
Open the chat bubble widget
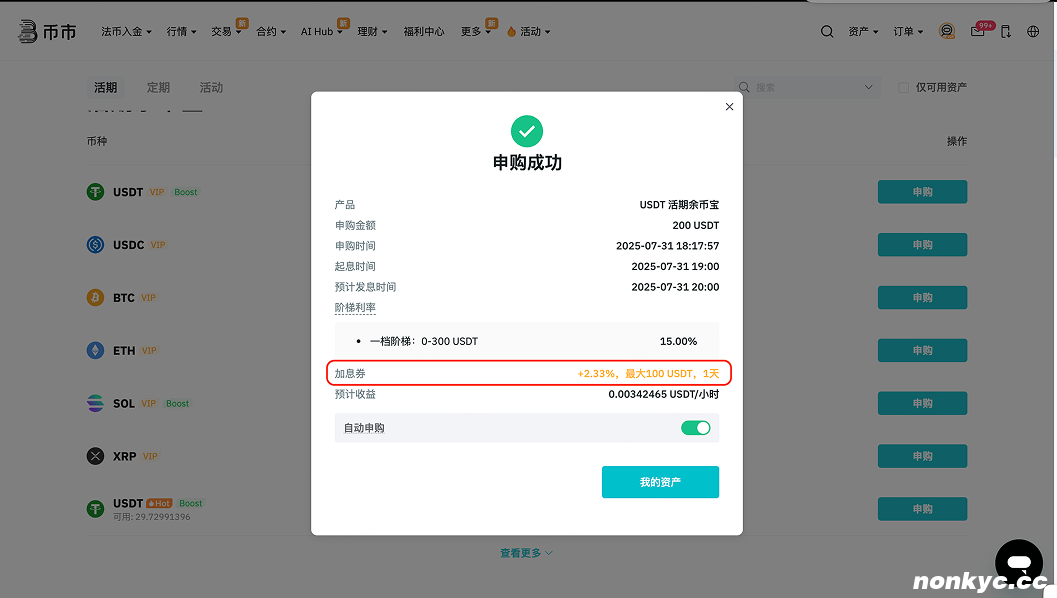pos(1019,559)
